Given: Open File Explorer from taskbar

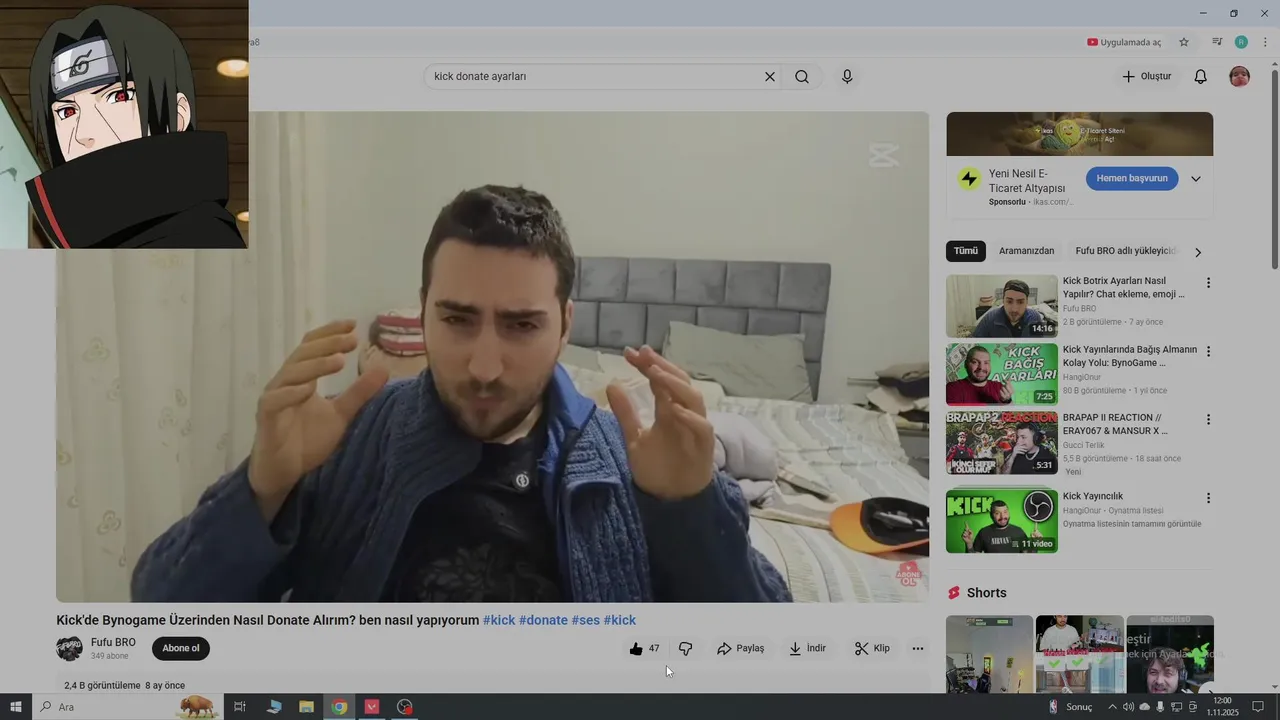Looking at the screenshot, I should (x=306, y=707).
